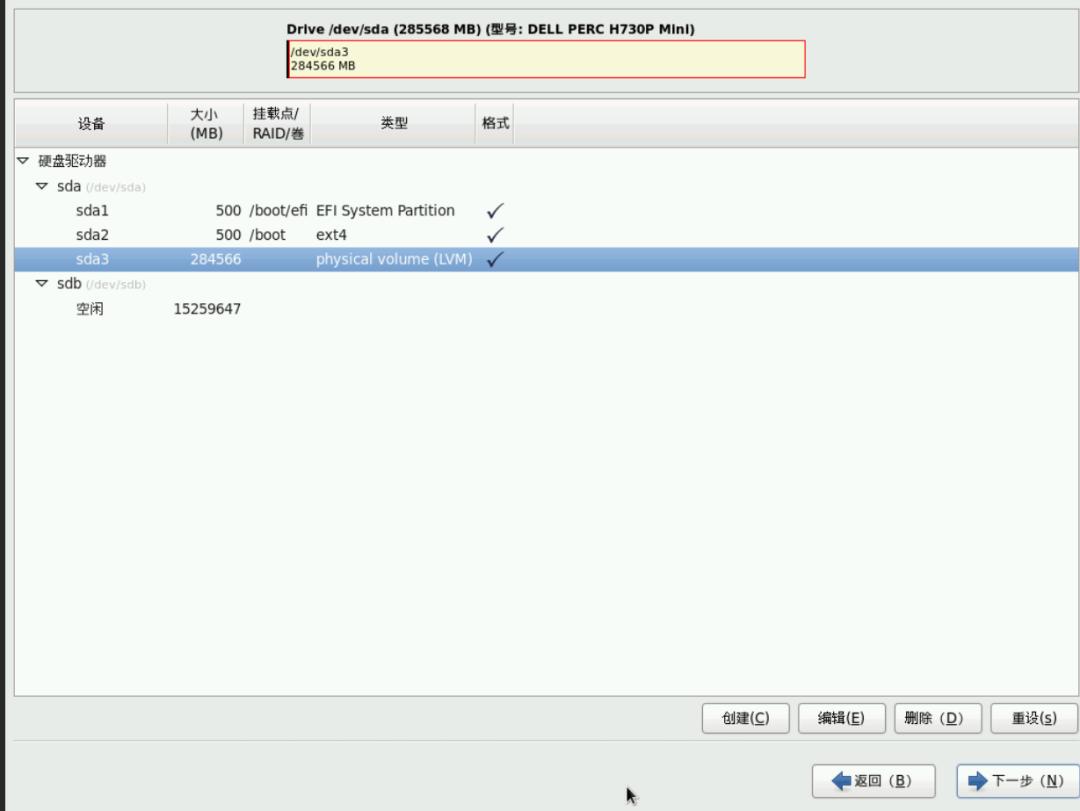Select the sda1 partition row

point(546,211)
